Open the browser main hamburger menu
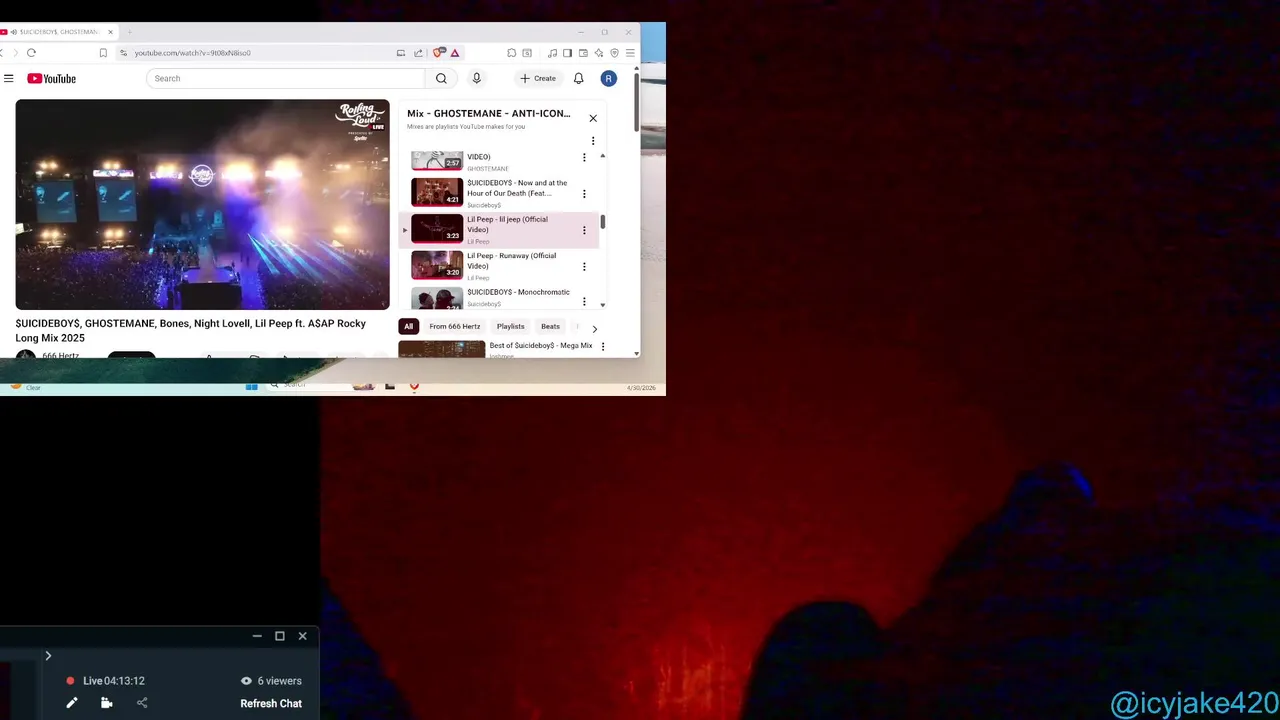The image size is (1280, 720). pos(630,53)
